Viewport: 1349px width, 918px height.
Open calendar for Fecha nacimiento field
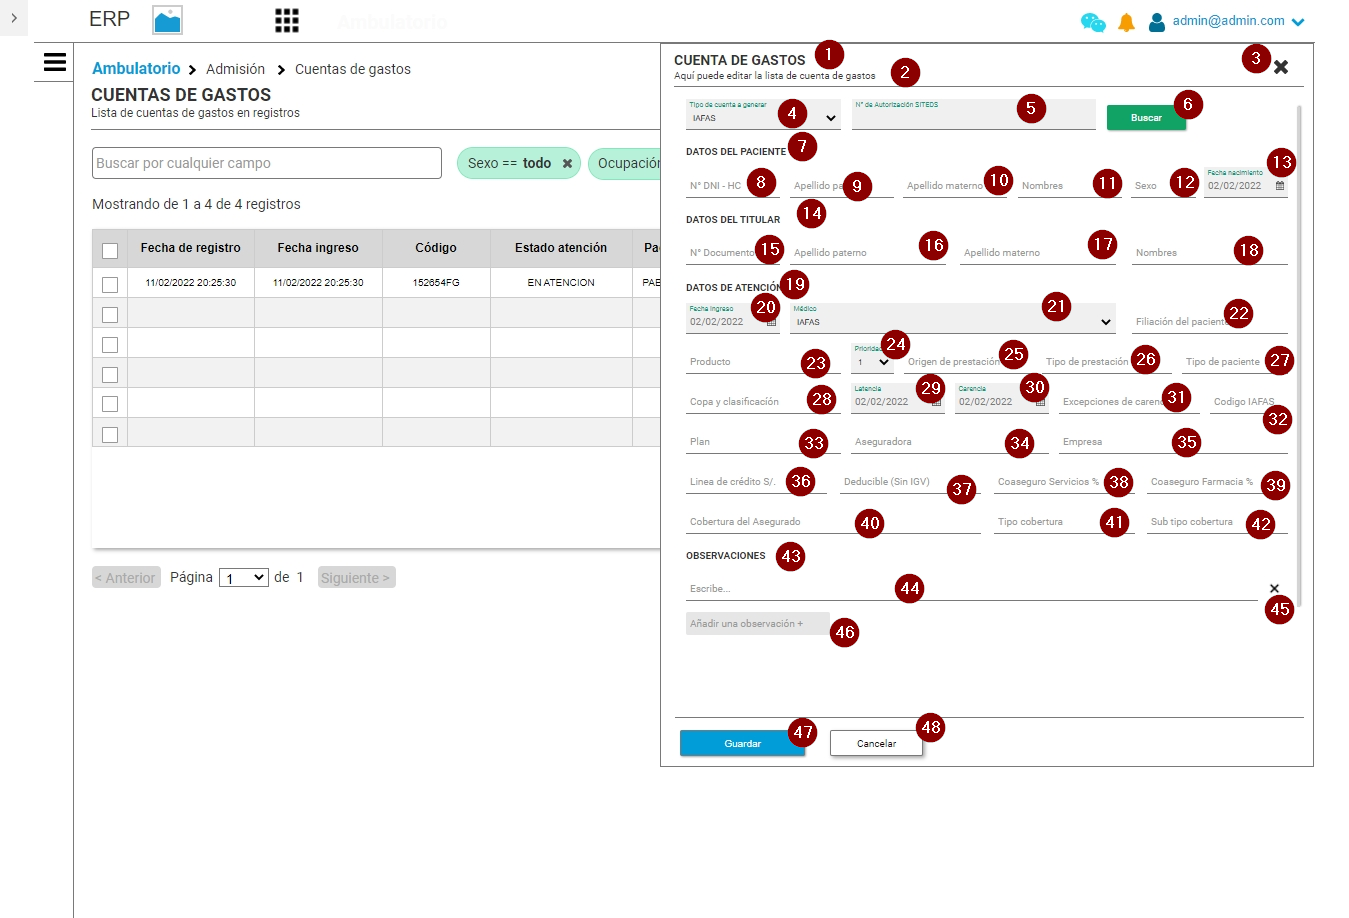1280,186
